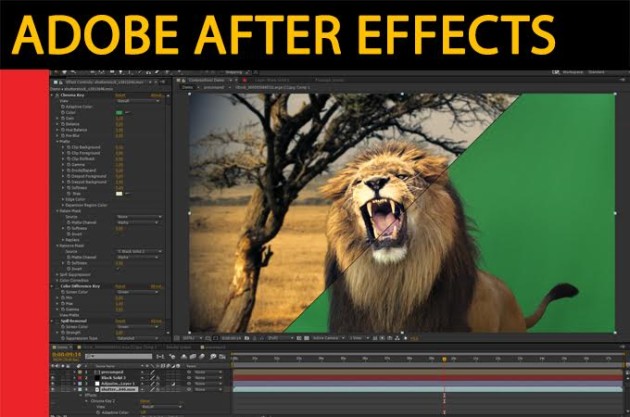Image resolution: width=630 pixels, height=417 pixels.
Task: Switch to the Layer viewer tab
Action: tap(272, 80)
